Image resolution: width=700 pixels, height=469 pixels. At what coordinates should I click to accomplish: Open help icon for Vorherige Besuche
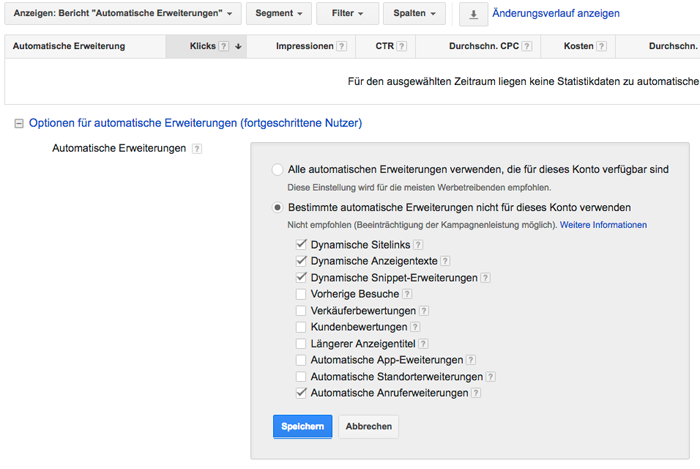pyautogui.click(x=407, y=294)
